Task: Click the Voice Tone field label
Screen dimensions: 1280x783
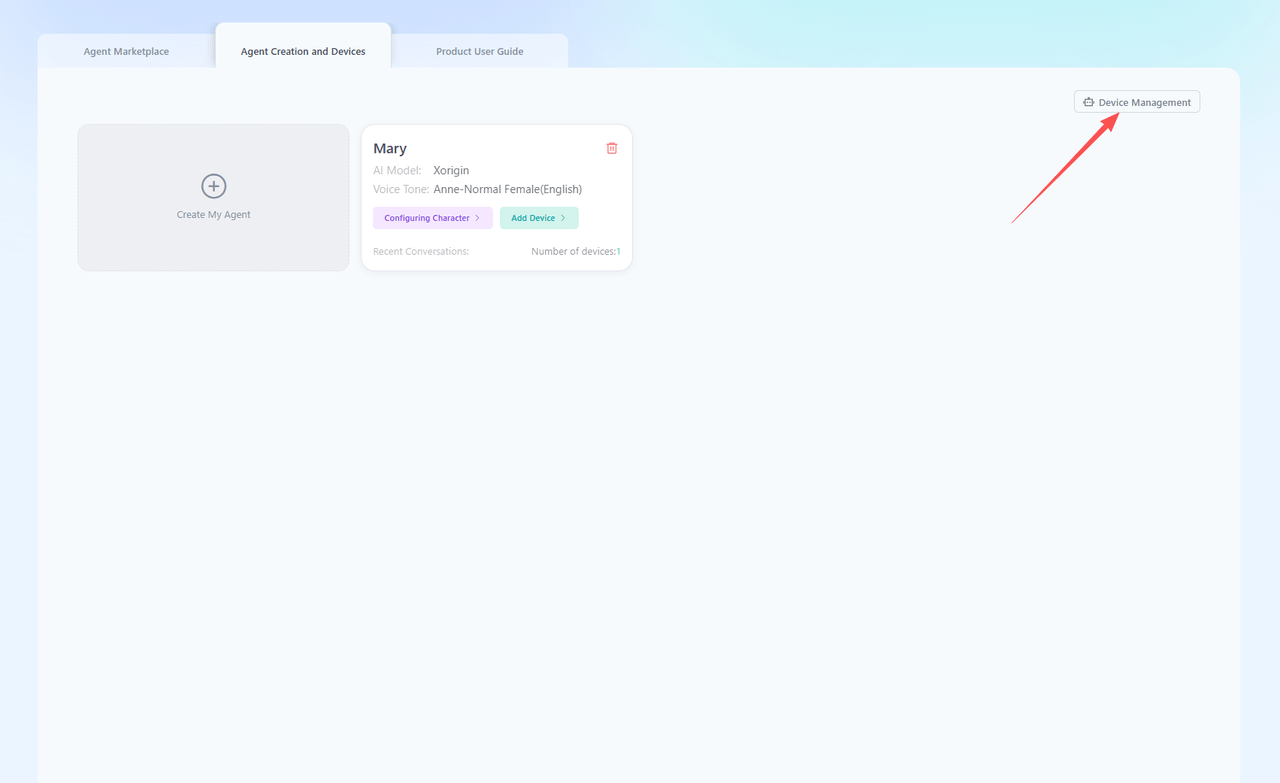Action: click(x=401, y=189)
